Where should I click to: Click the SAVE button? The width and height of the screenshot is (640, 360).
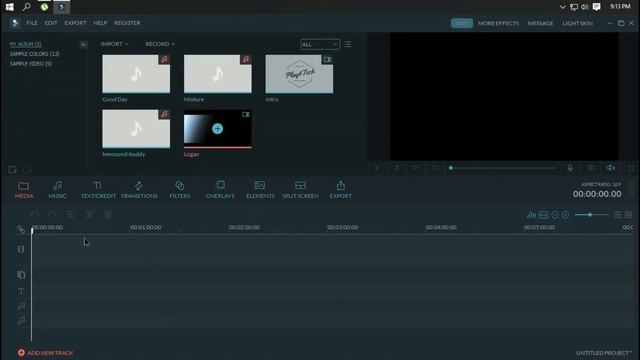(x=462, y=23)
